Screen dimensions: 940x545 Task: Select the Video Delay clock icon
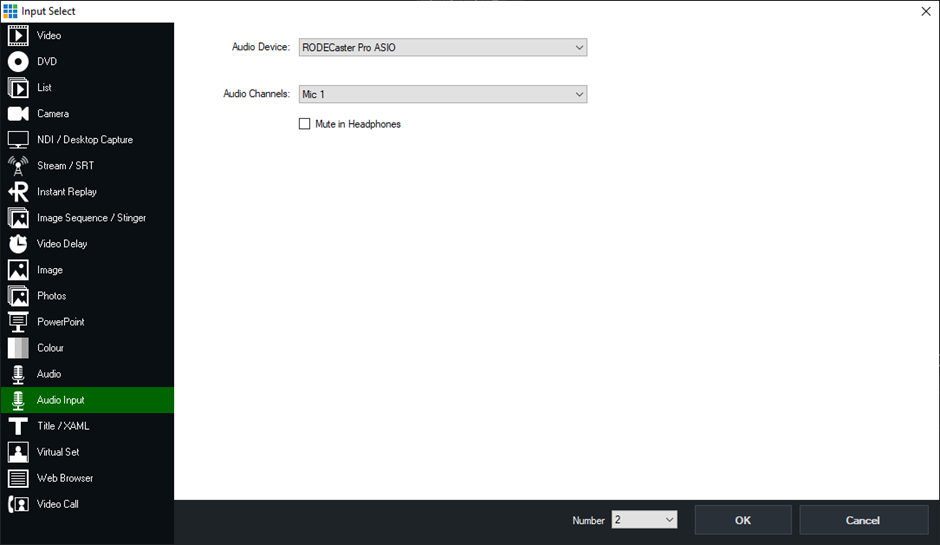pyautogui.click(x=18, y=244)
